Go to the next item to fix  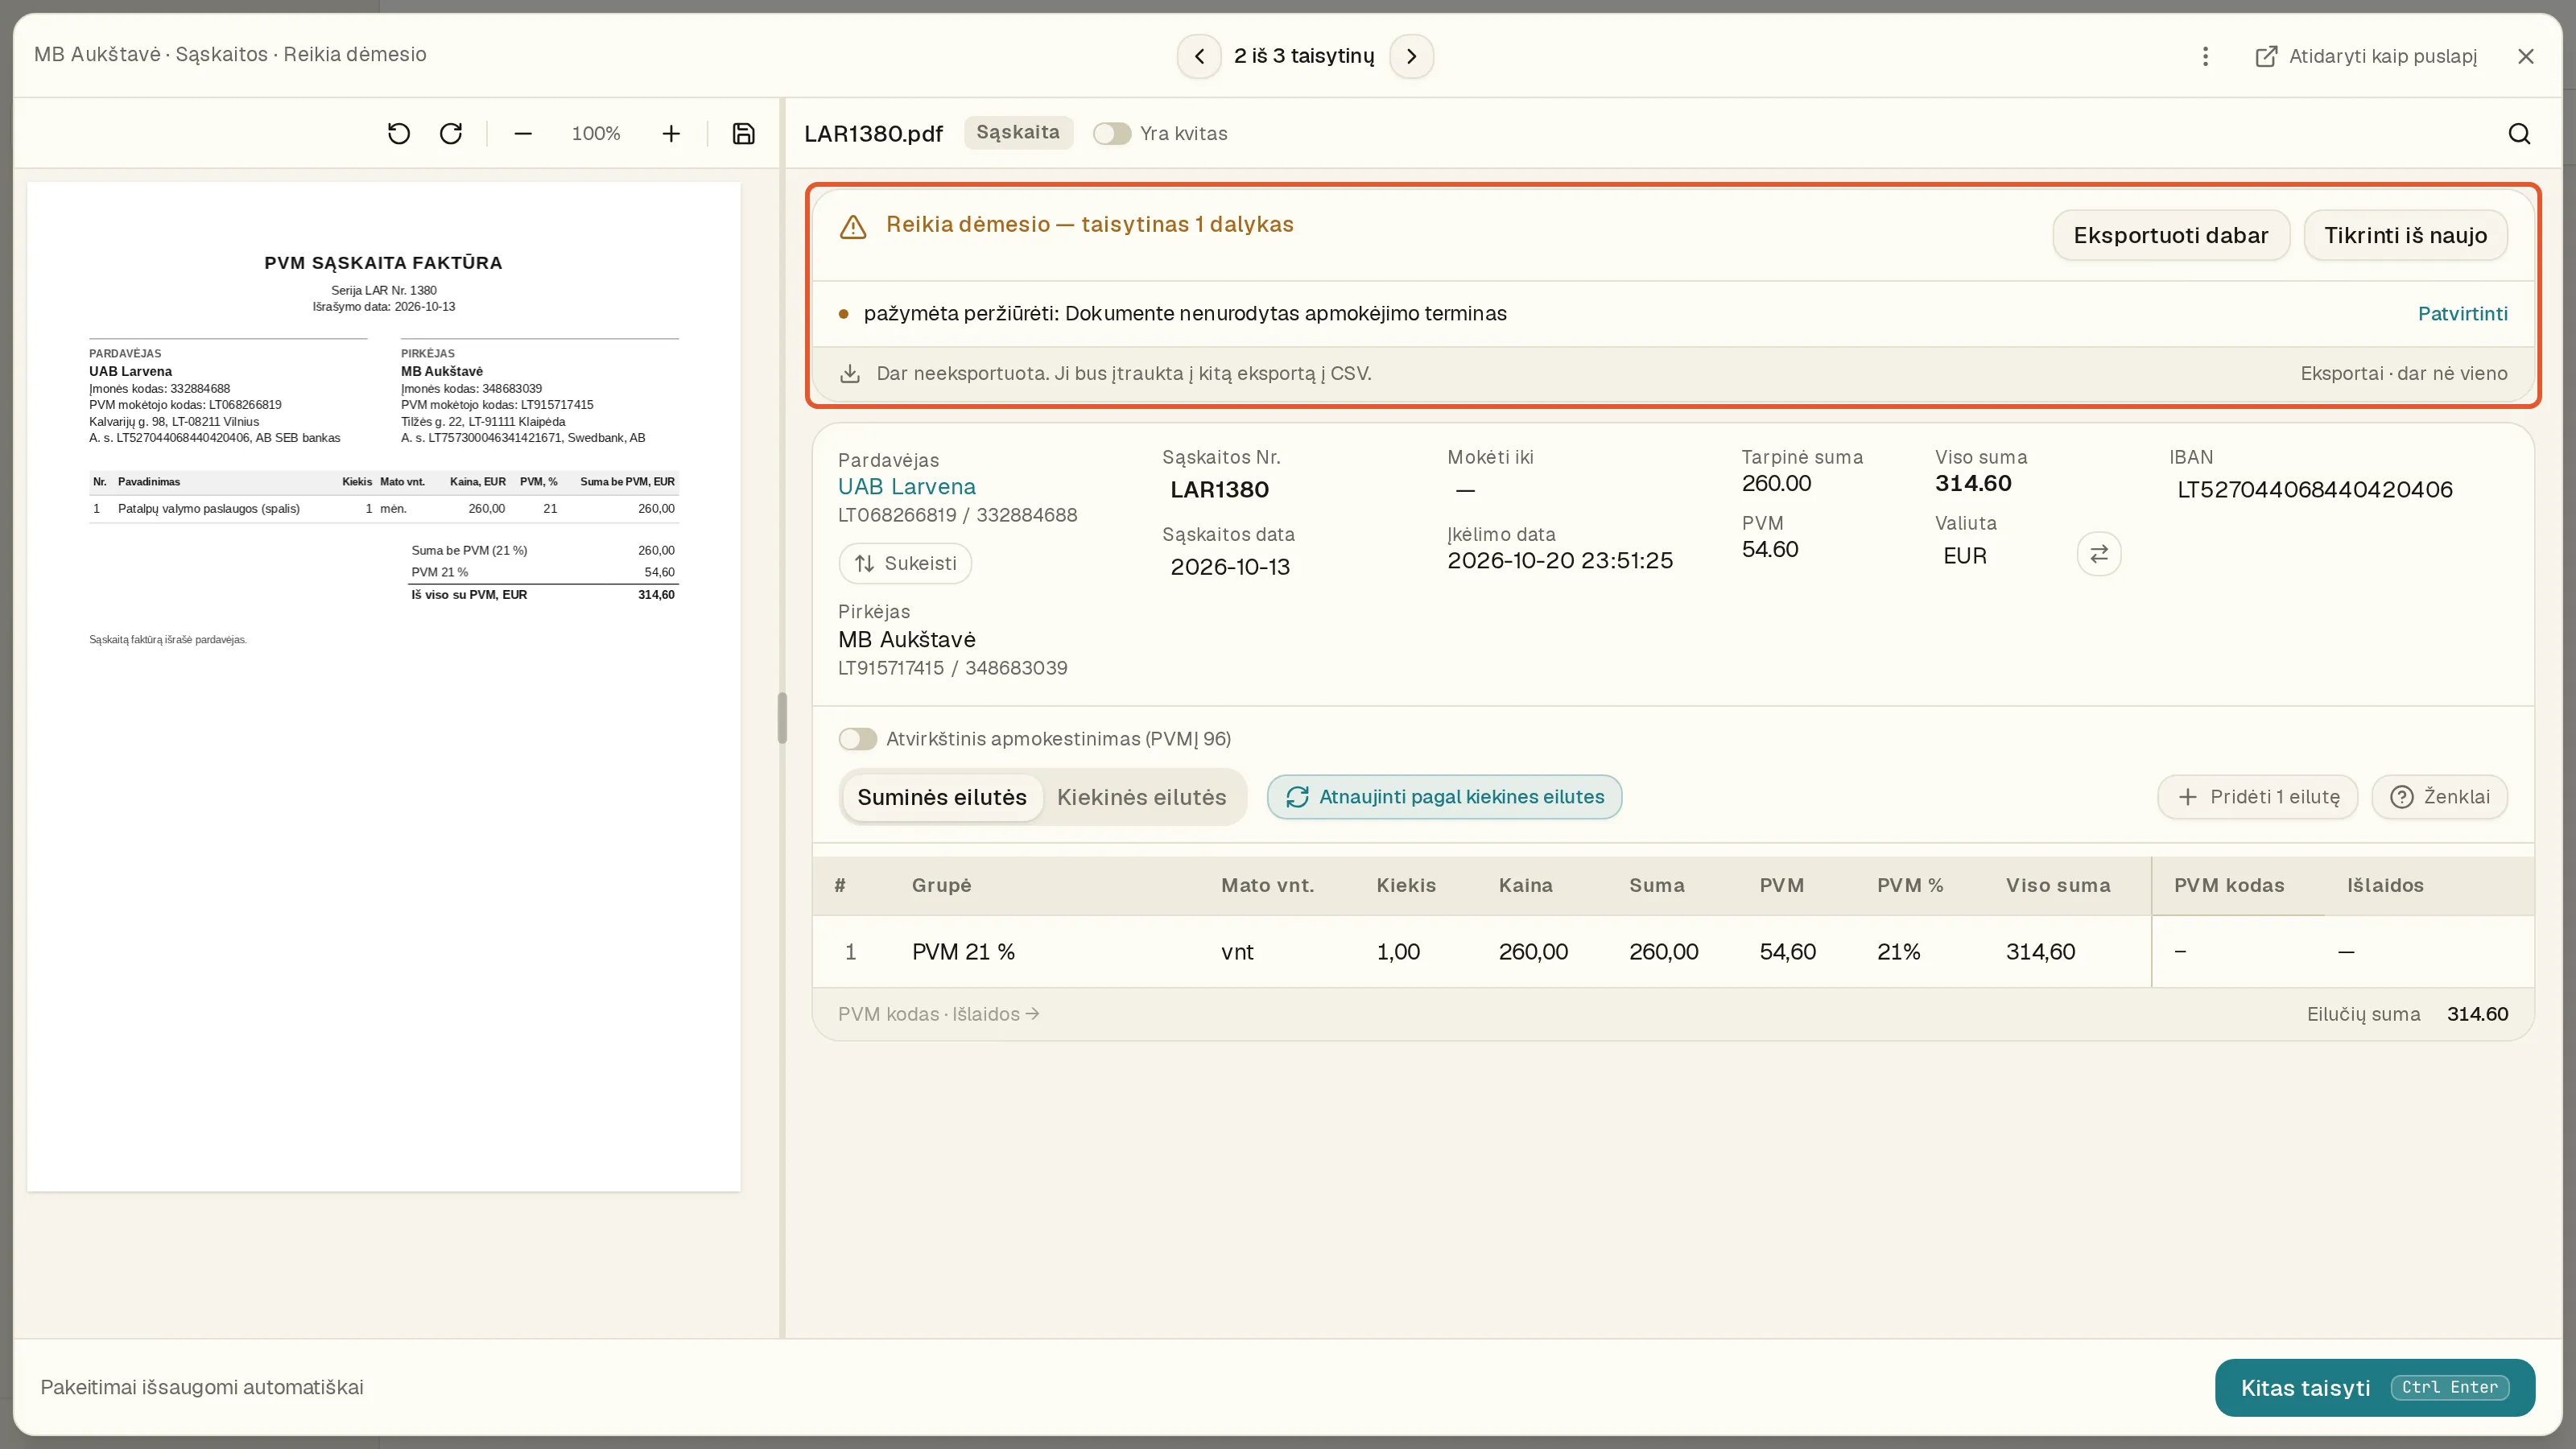(1411, 56)
